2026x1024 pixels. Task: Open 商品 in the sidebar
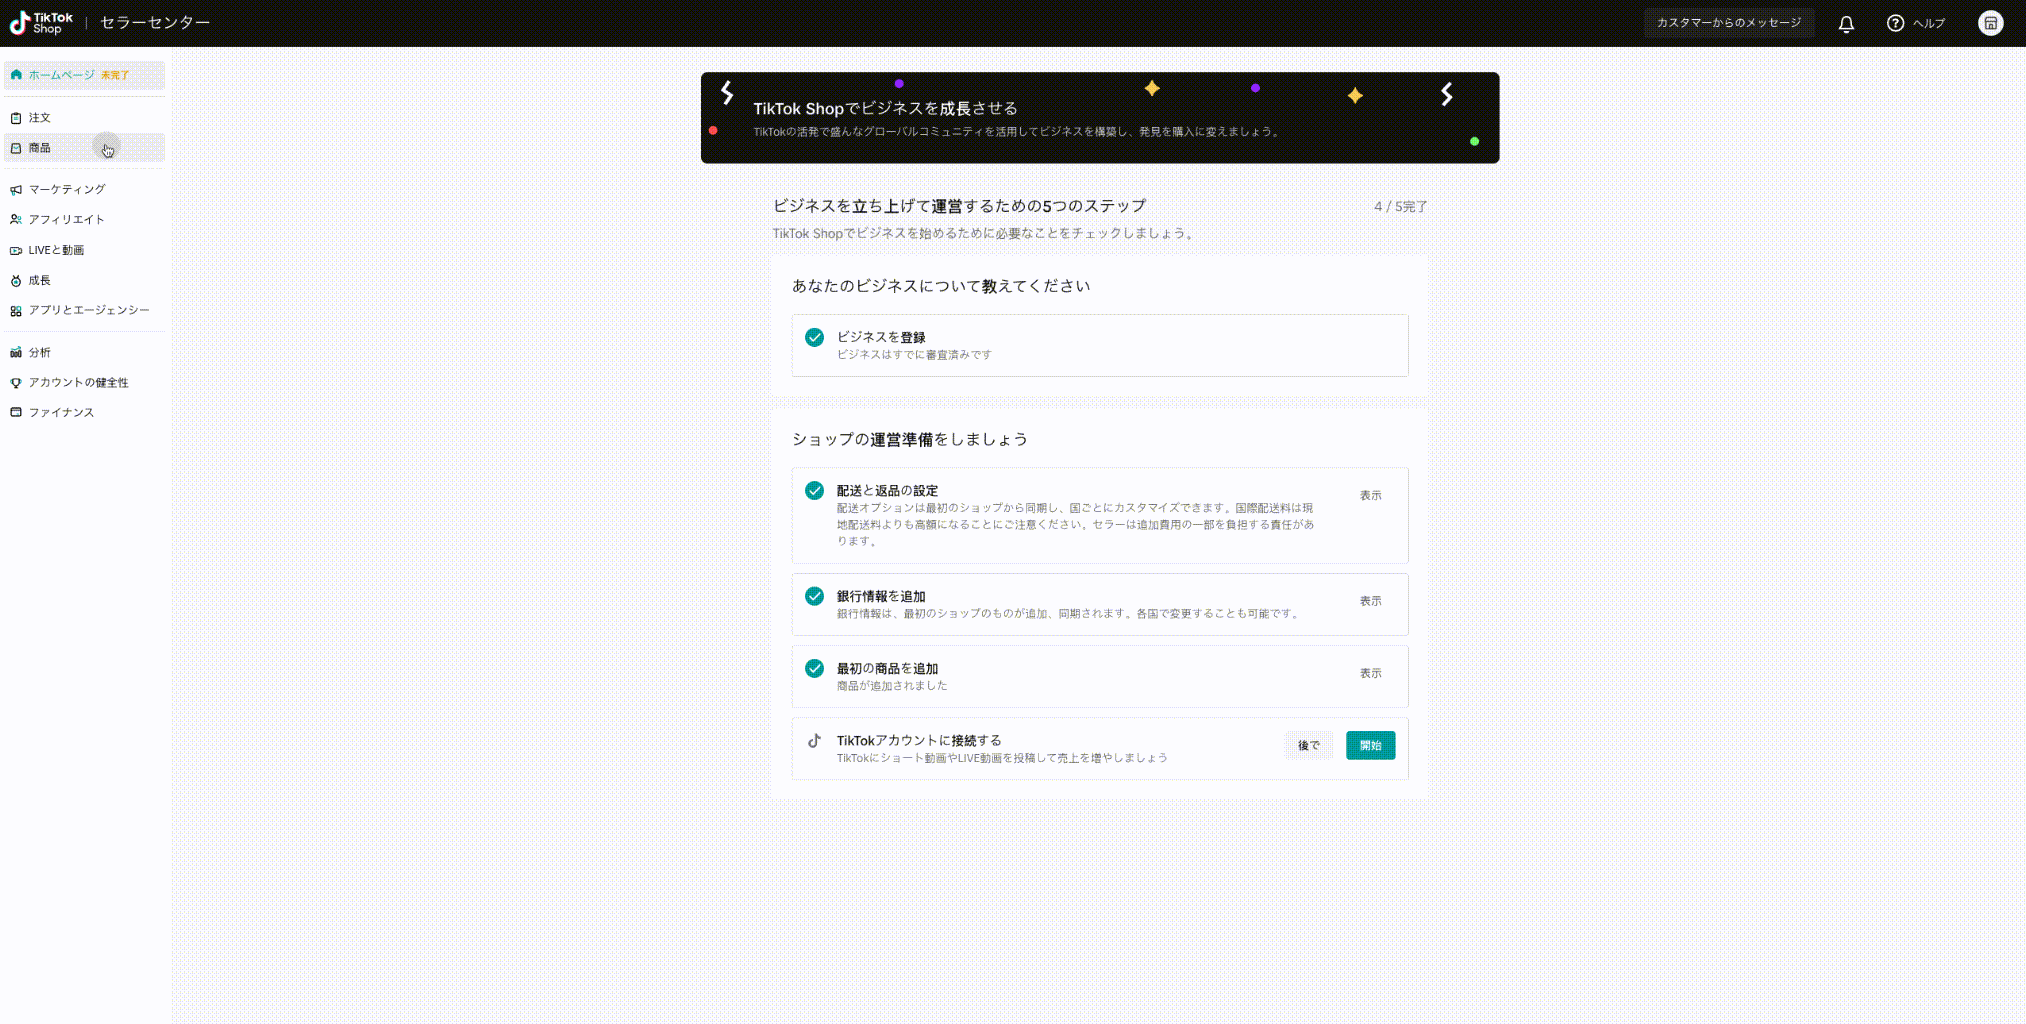[84, 148]
